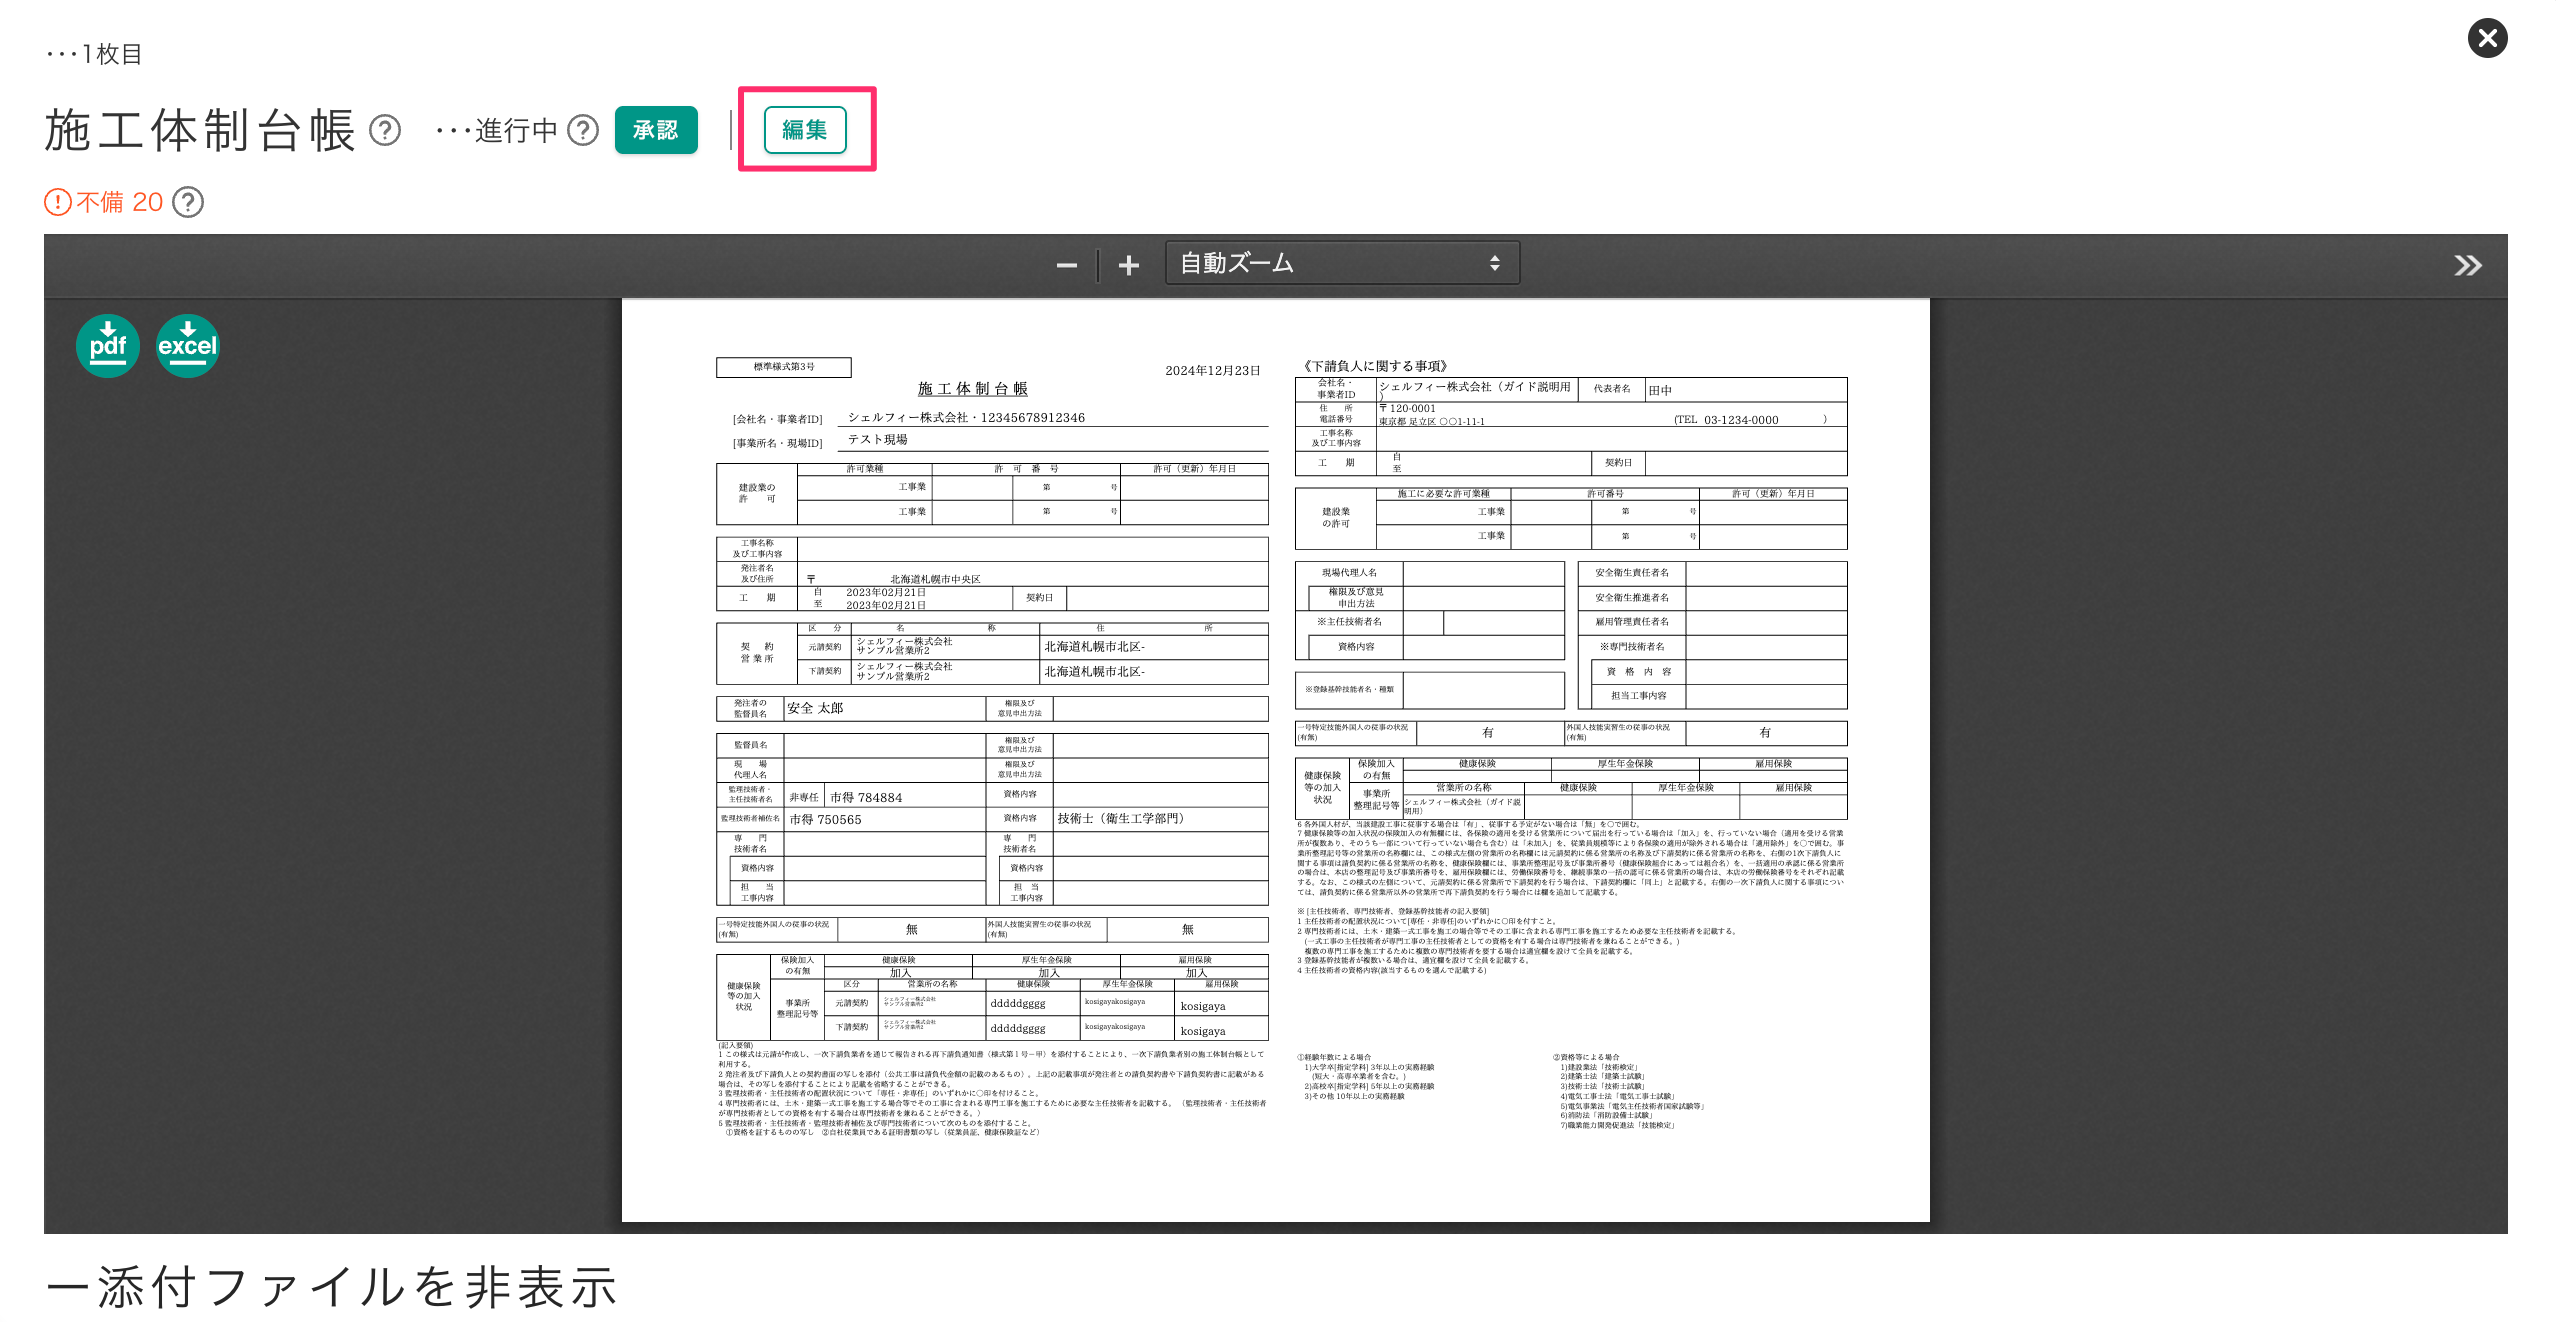Open the side panel via the >> chevron
Screen dimensions: 2556x1322
pyautogui.click(x=2468, y=264)
